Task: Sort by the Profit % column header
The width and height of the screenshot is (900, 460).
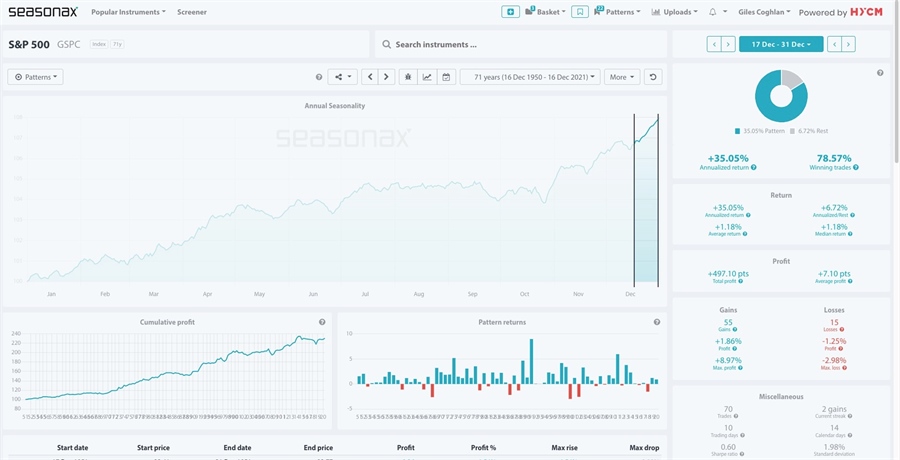Action: (x=483, y=448)
